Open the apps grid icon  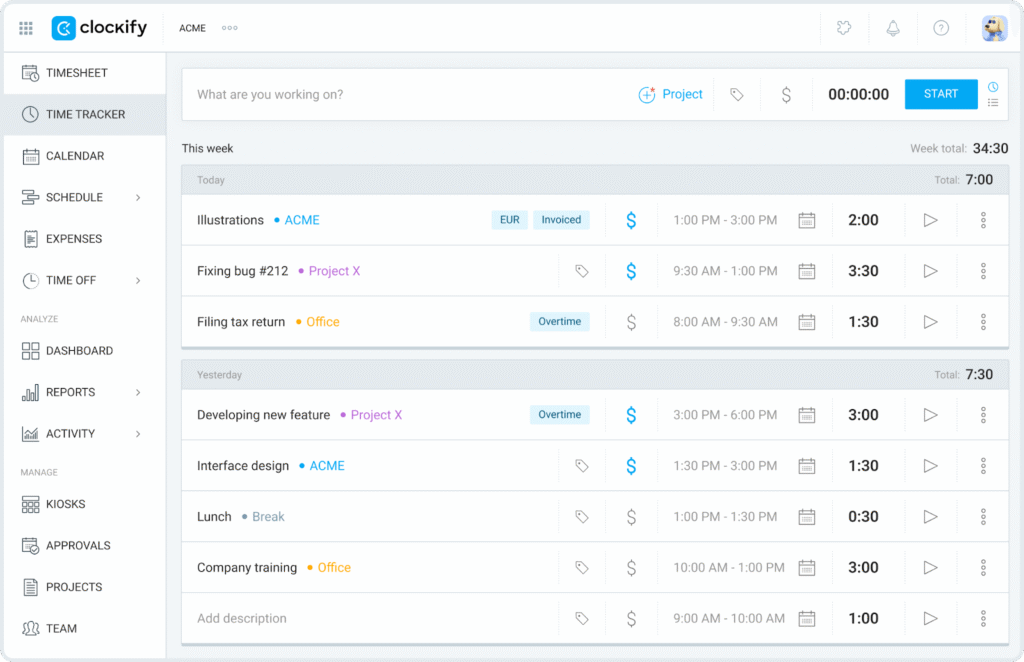[x=26, y=28]
